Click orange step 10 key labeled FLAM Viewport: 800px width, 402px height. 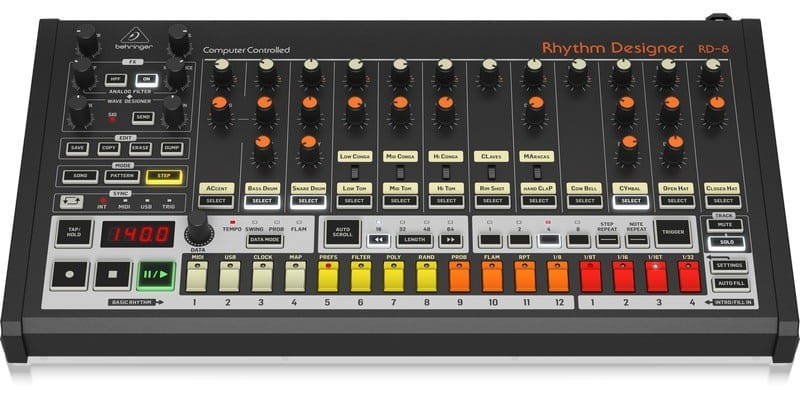(x=492, y=276)
